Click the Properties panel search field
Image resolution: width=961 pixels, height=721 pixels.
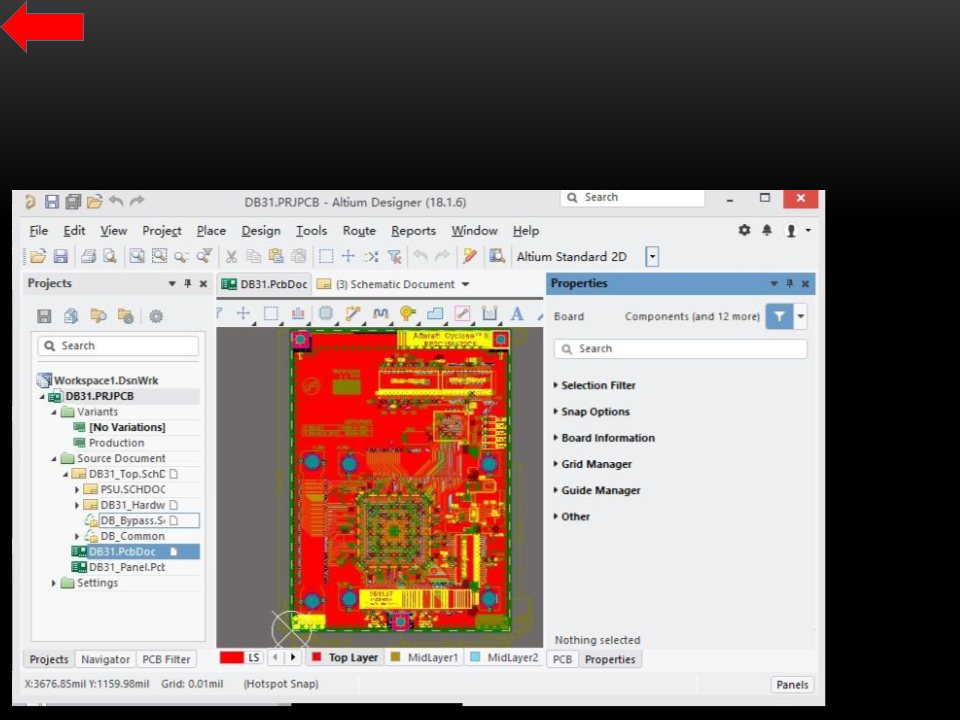[x=680, y=348]
